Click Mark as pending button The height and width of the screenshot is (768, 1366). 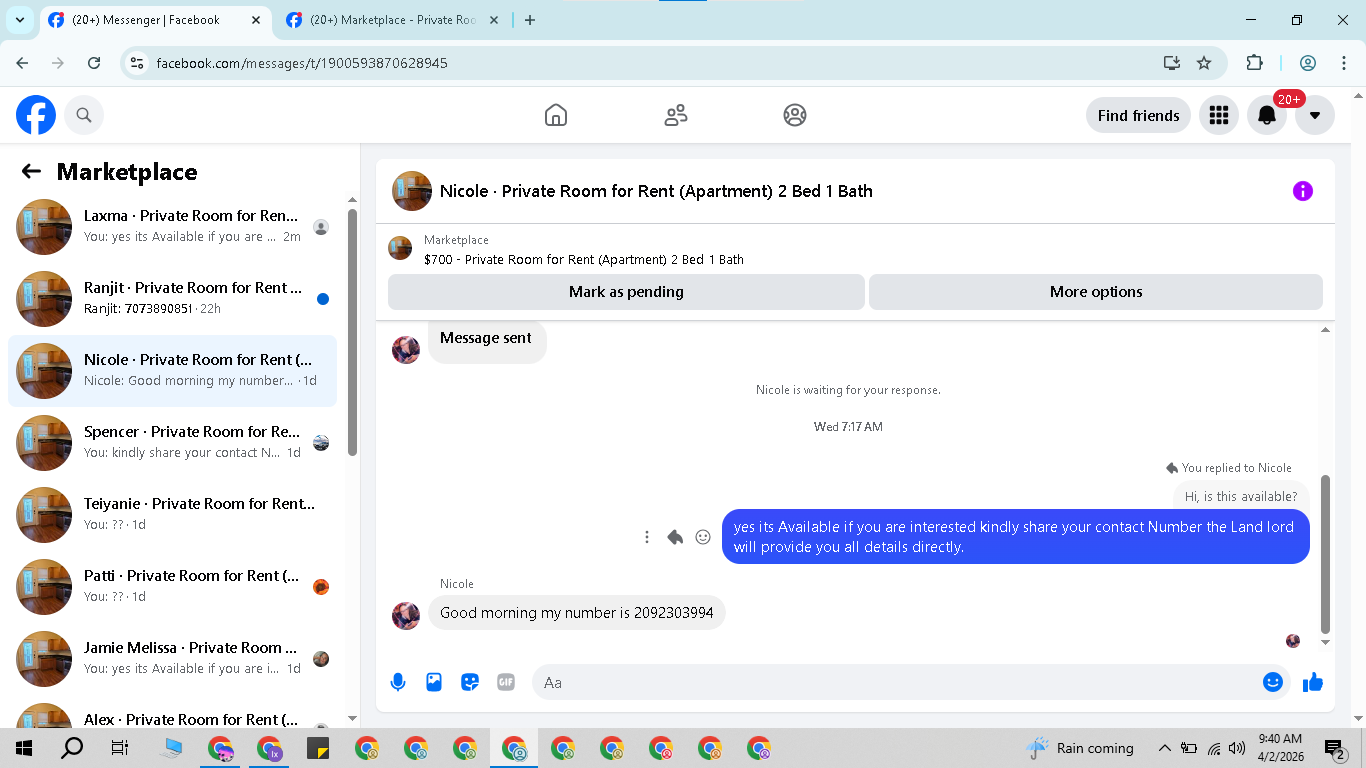[626, 292]
